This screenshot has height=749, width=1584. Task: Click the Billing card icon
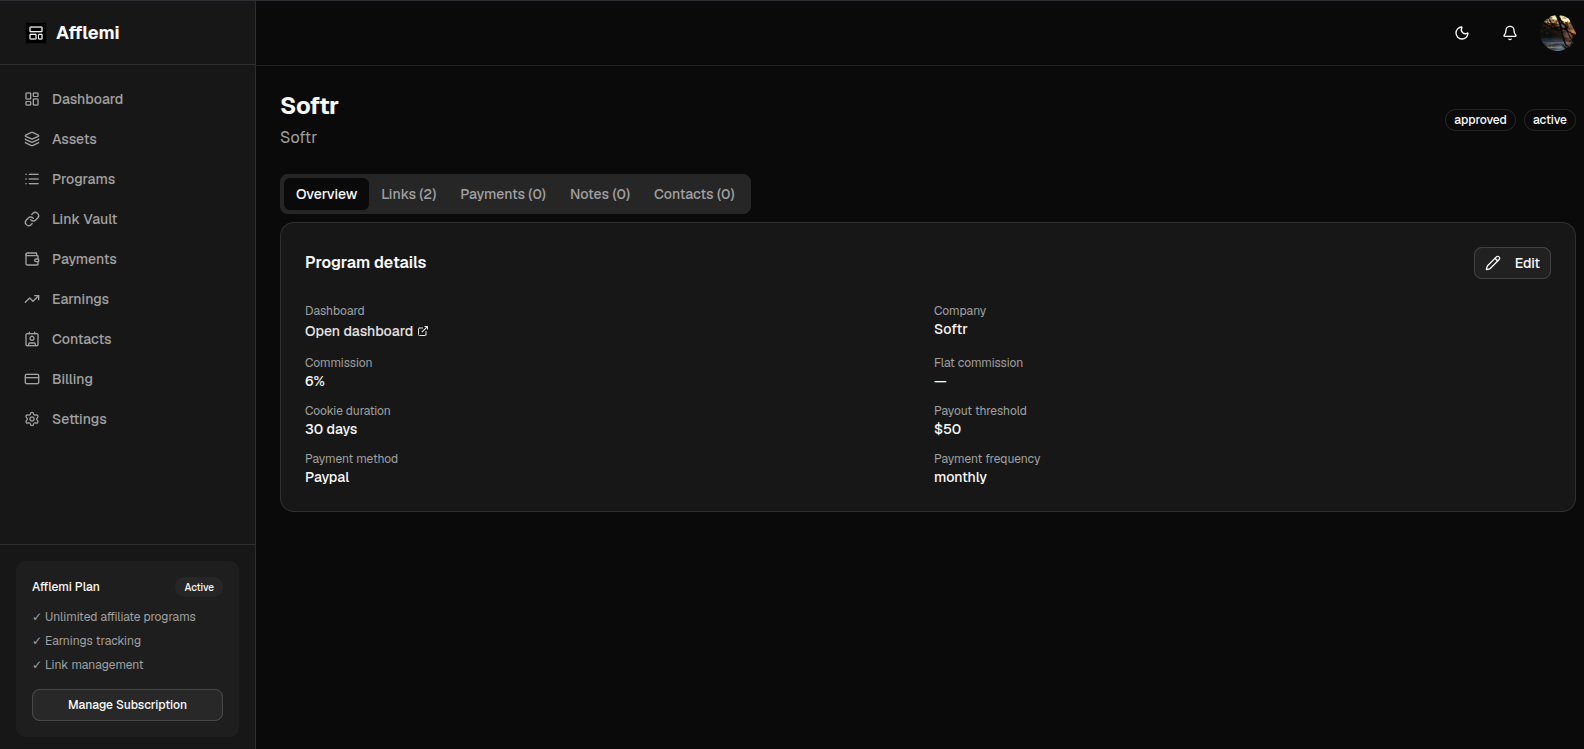(32, 379)
